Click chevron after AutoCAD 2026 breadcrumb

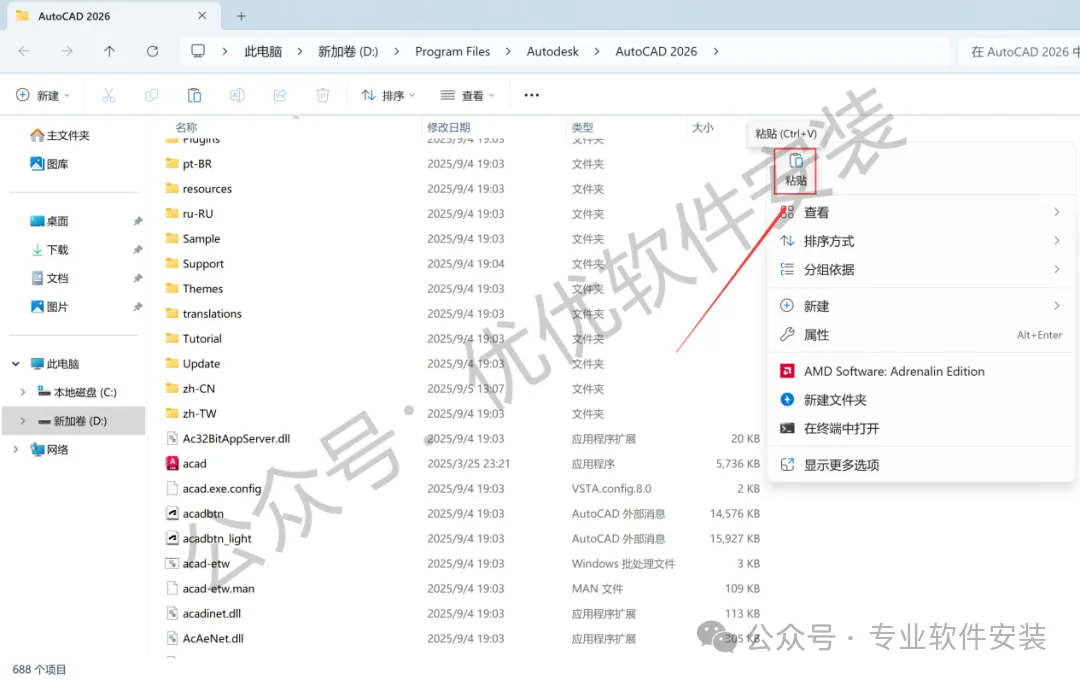[716, 51]
